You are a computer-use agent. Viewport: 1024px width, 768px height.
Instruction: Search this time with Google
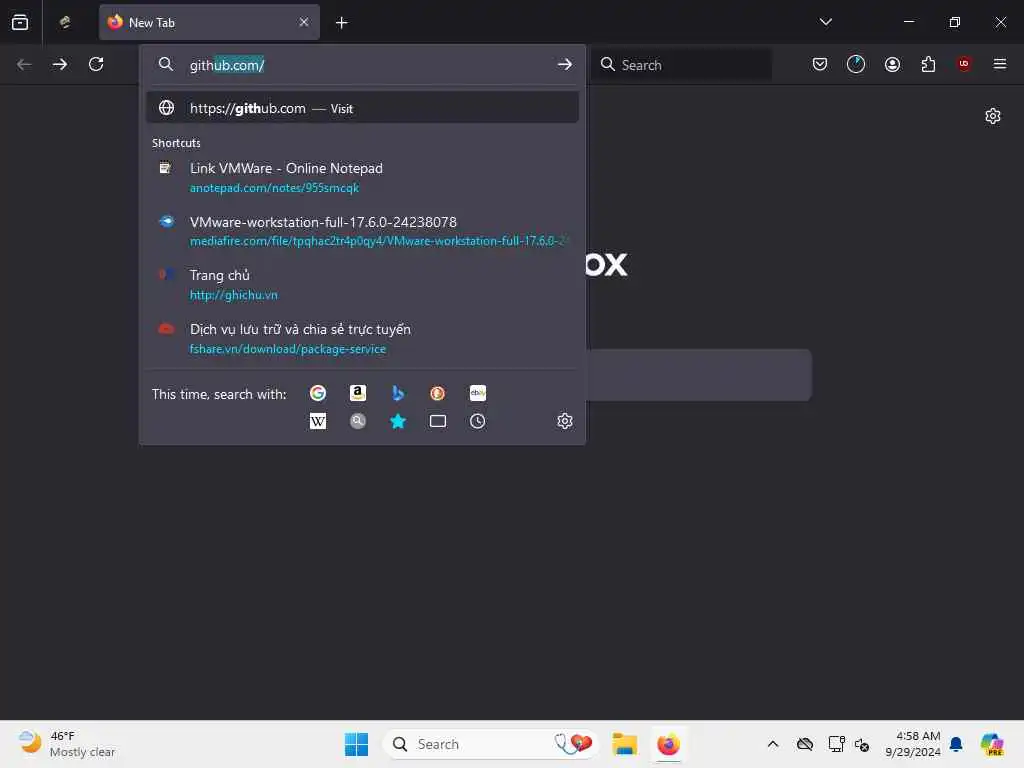tap(318, 393)
